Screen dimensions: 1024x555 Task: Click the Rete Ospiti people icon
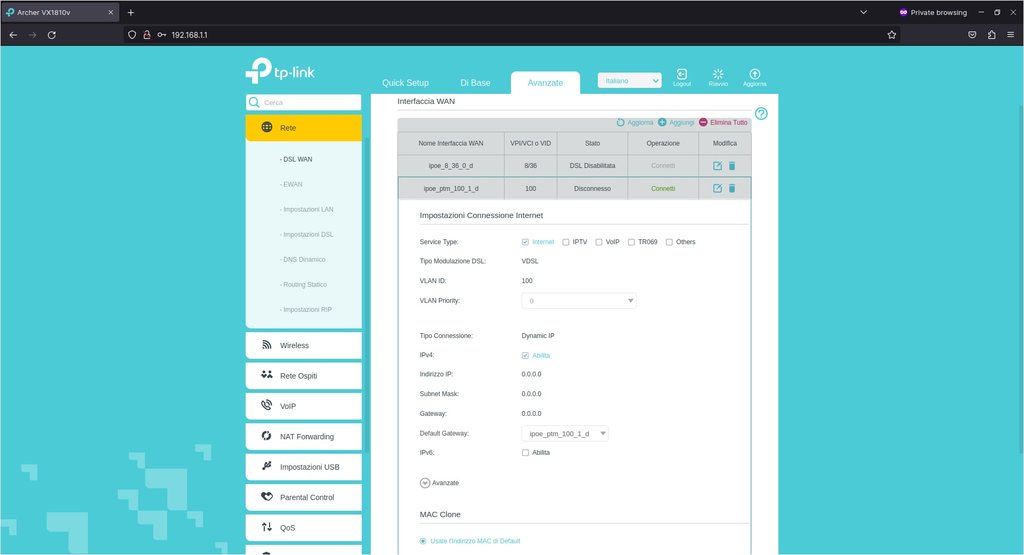click(266, 375)
